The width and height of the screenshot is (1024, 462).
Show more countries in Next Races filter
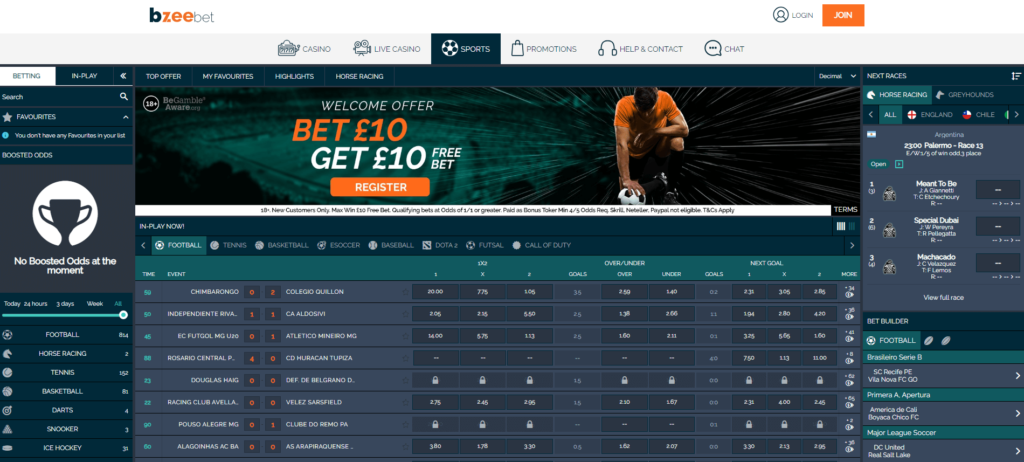click(1016, 114)
